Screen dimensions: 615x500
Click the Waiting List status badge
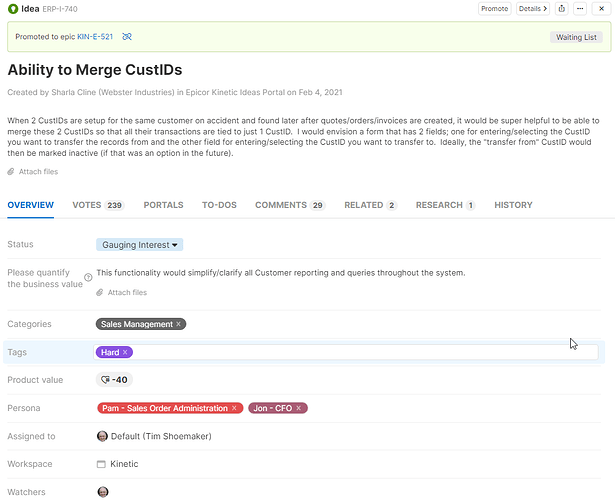click(576, 37)
